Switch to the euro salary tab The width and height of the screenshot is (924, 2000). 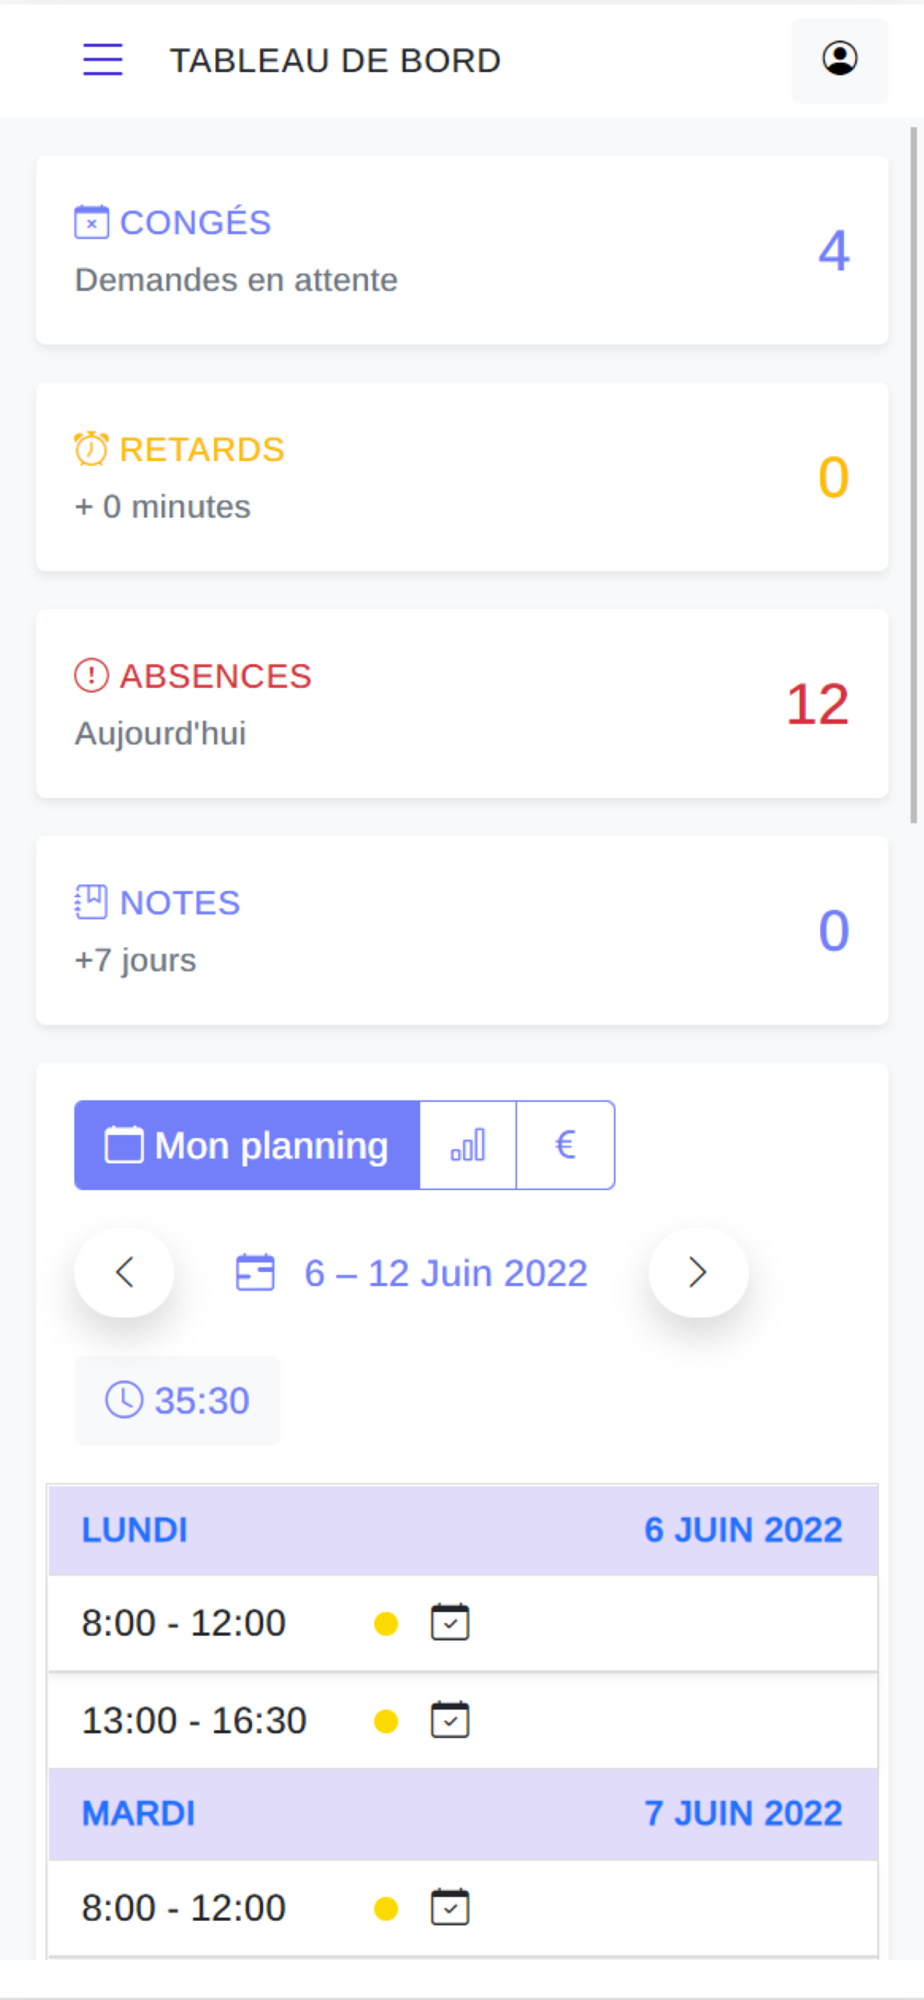565,1145
